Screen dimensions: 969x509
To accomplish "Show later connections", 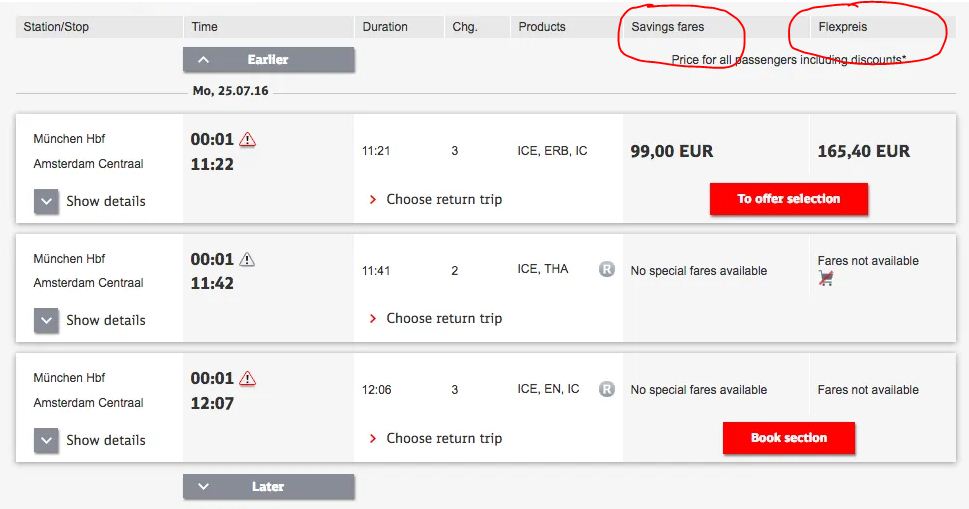I will coord(268,487).
